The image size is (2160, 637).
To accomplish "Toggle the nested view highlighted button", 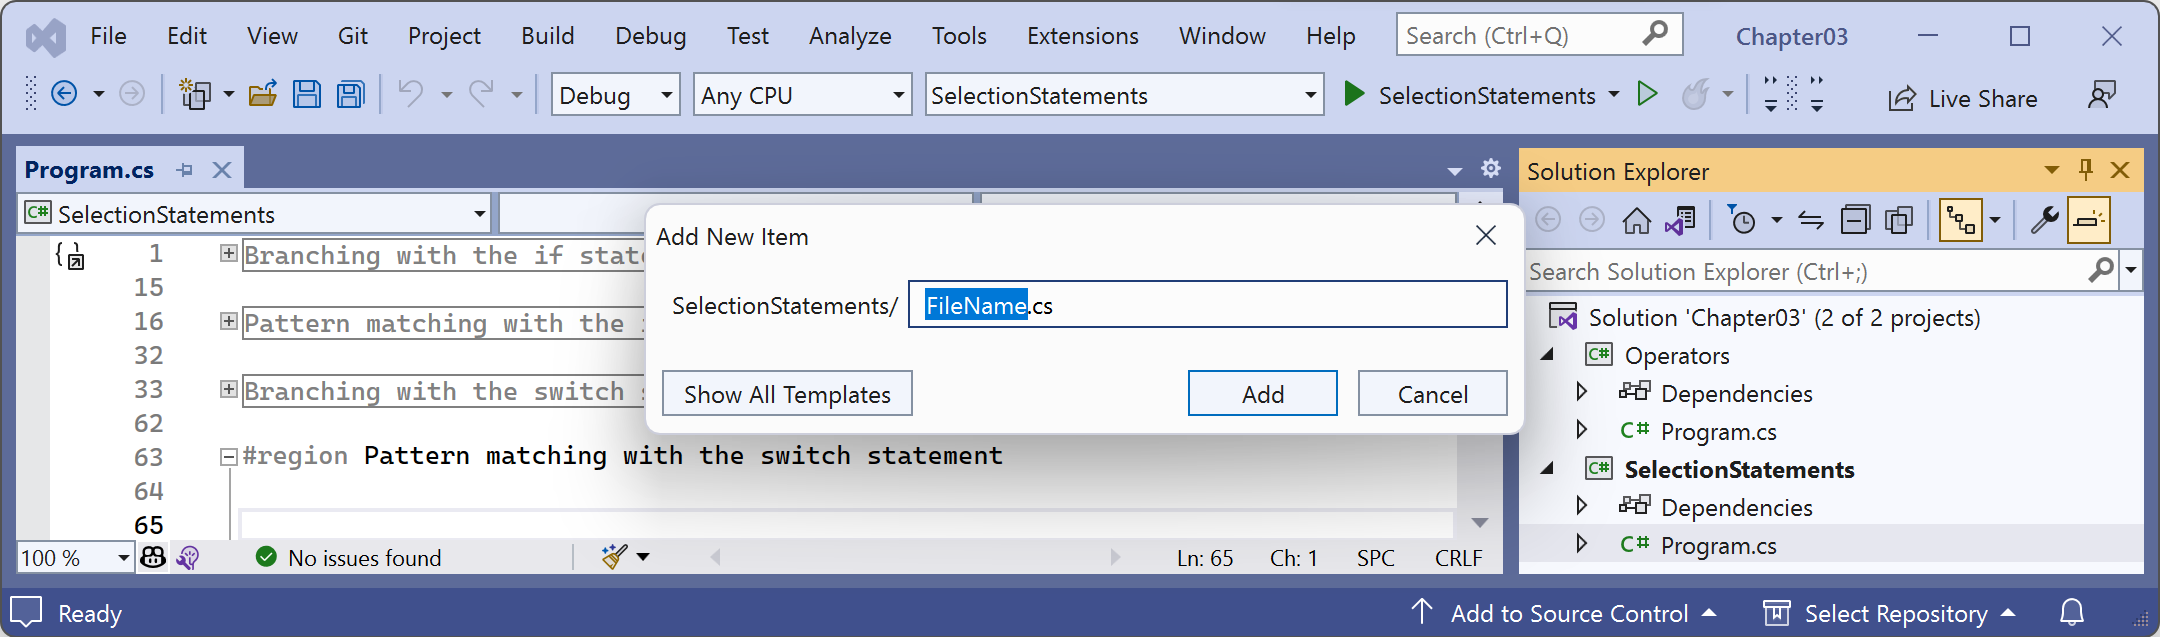I will 1961,220.
